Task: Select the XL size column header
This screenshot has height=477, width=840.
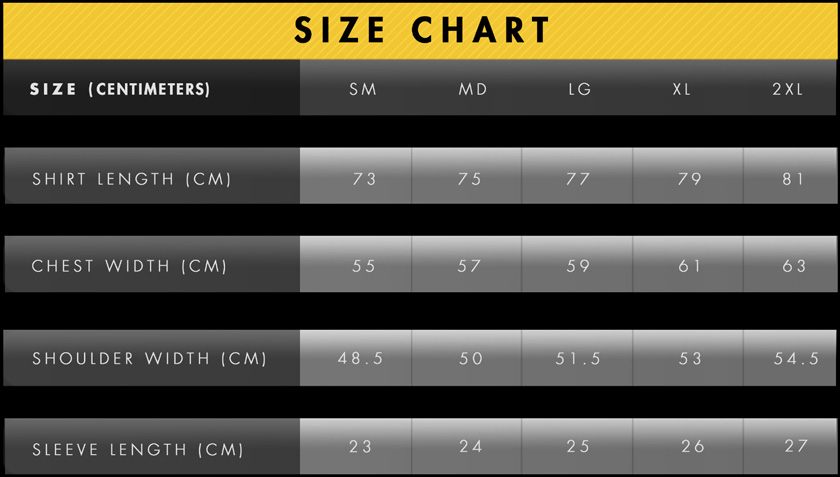Action: [682, 89]
